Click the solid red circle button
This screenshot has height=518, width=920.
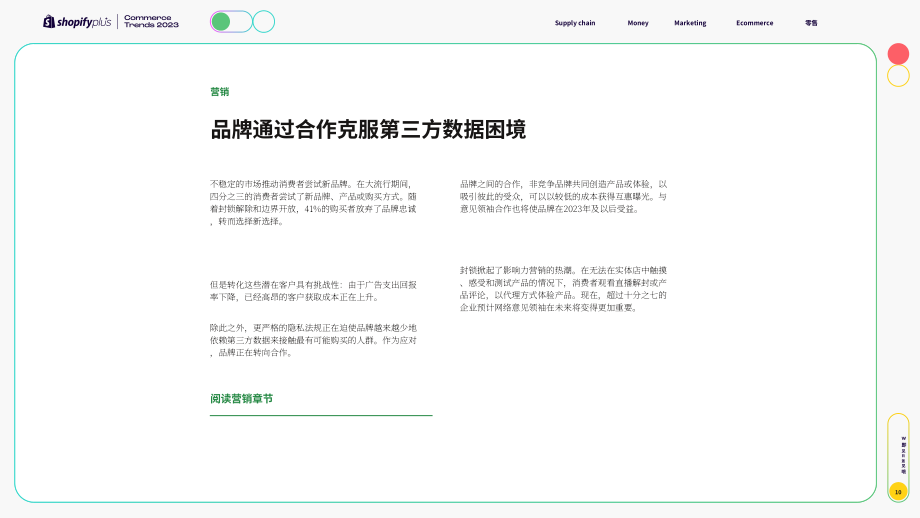tap(898, 54)
